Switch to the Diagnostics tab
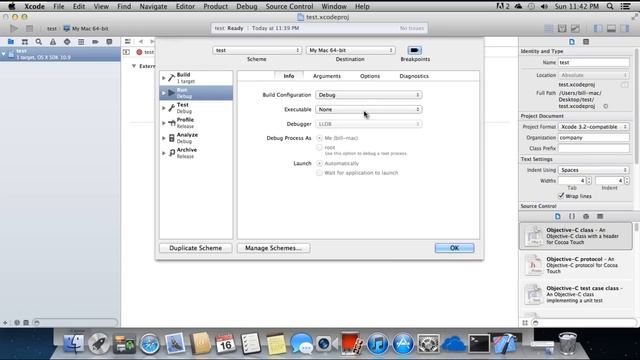This screenshot has height=360, width=640. point(414,76)
